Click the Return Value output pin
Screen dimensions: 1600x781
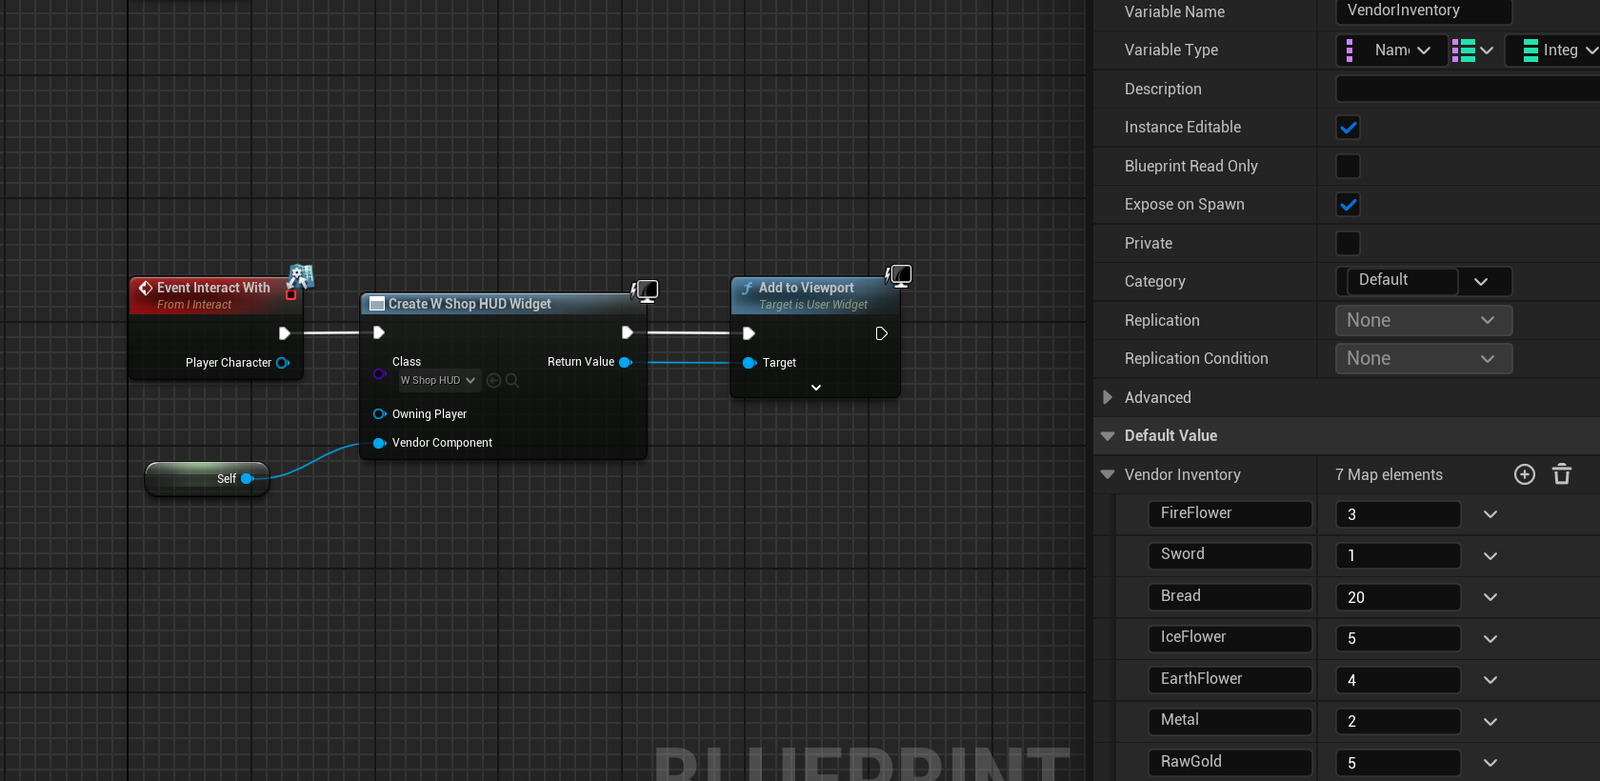pyautogui.click(x=625, y=362)
